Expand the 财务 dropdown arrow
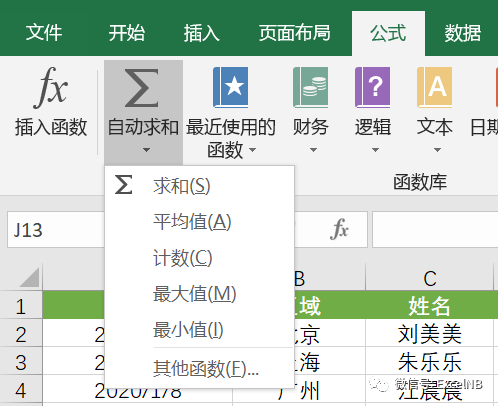498x406 pixels. click(x=313, y=150)
